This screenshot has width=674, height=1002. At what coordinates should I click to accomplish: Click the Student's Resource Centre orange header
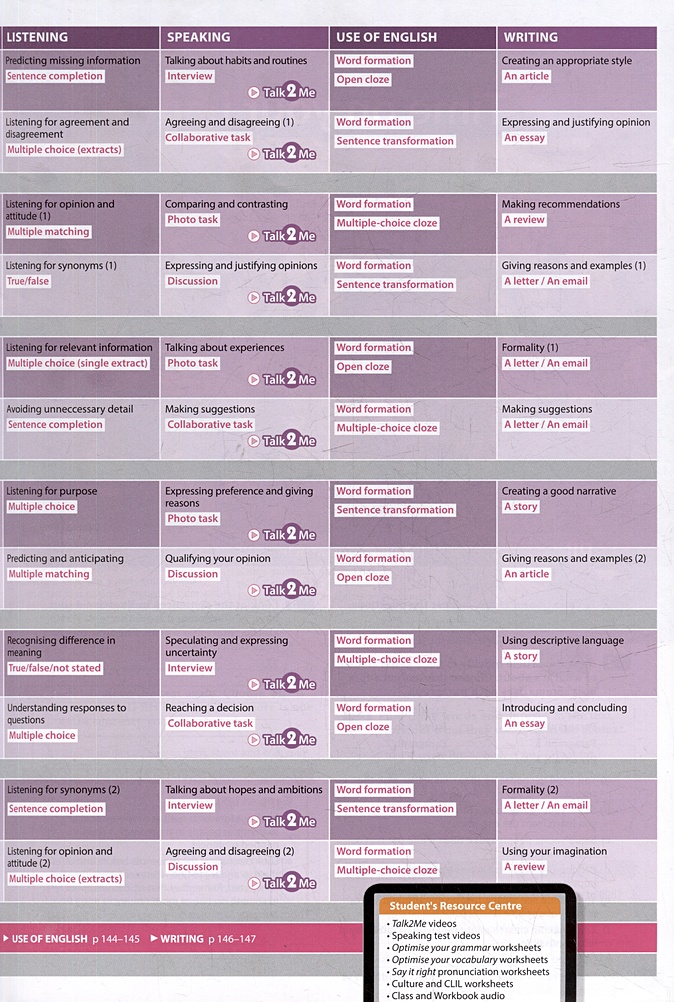tap(462, 906)
